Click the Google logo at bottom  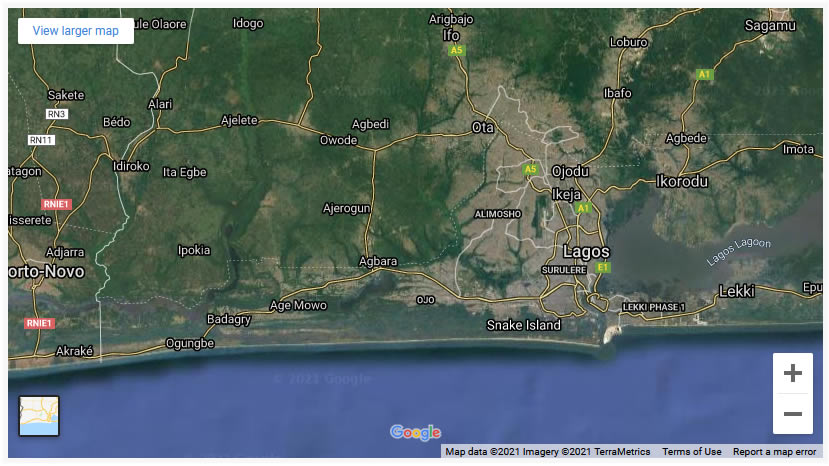(415, 432)
